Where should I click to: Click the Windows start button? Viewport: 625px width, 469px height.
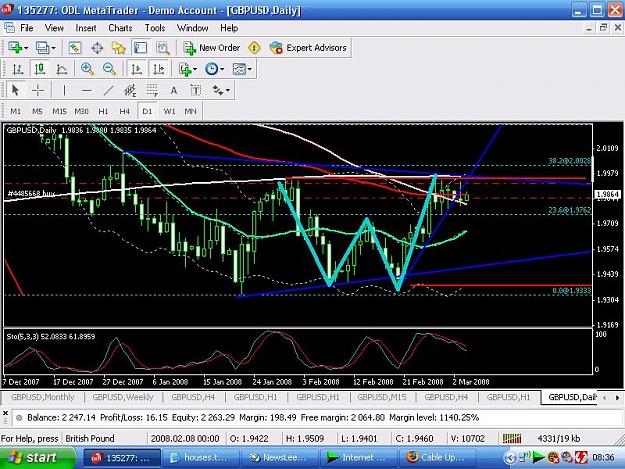tap(37, 457)
